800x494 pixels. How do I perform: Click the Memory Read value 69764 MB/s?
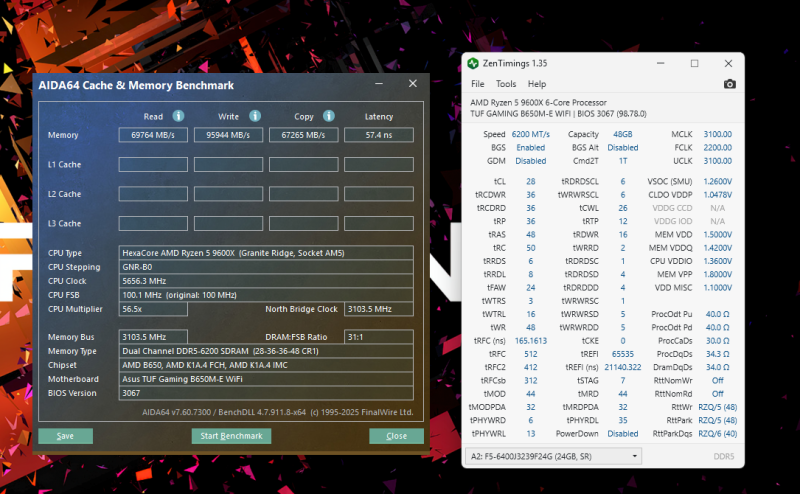[153, 135]
